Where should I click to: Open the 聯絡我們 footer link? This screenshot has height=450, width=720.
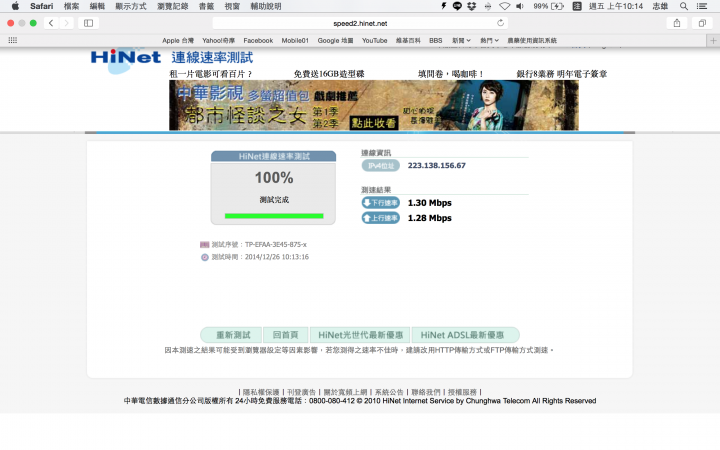click(426, 392)
